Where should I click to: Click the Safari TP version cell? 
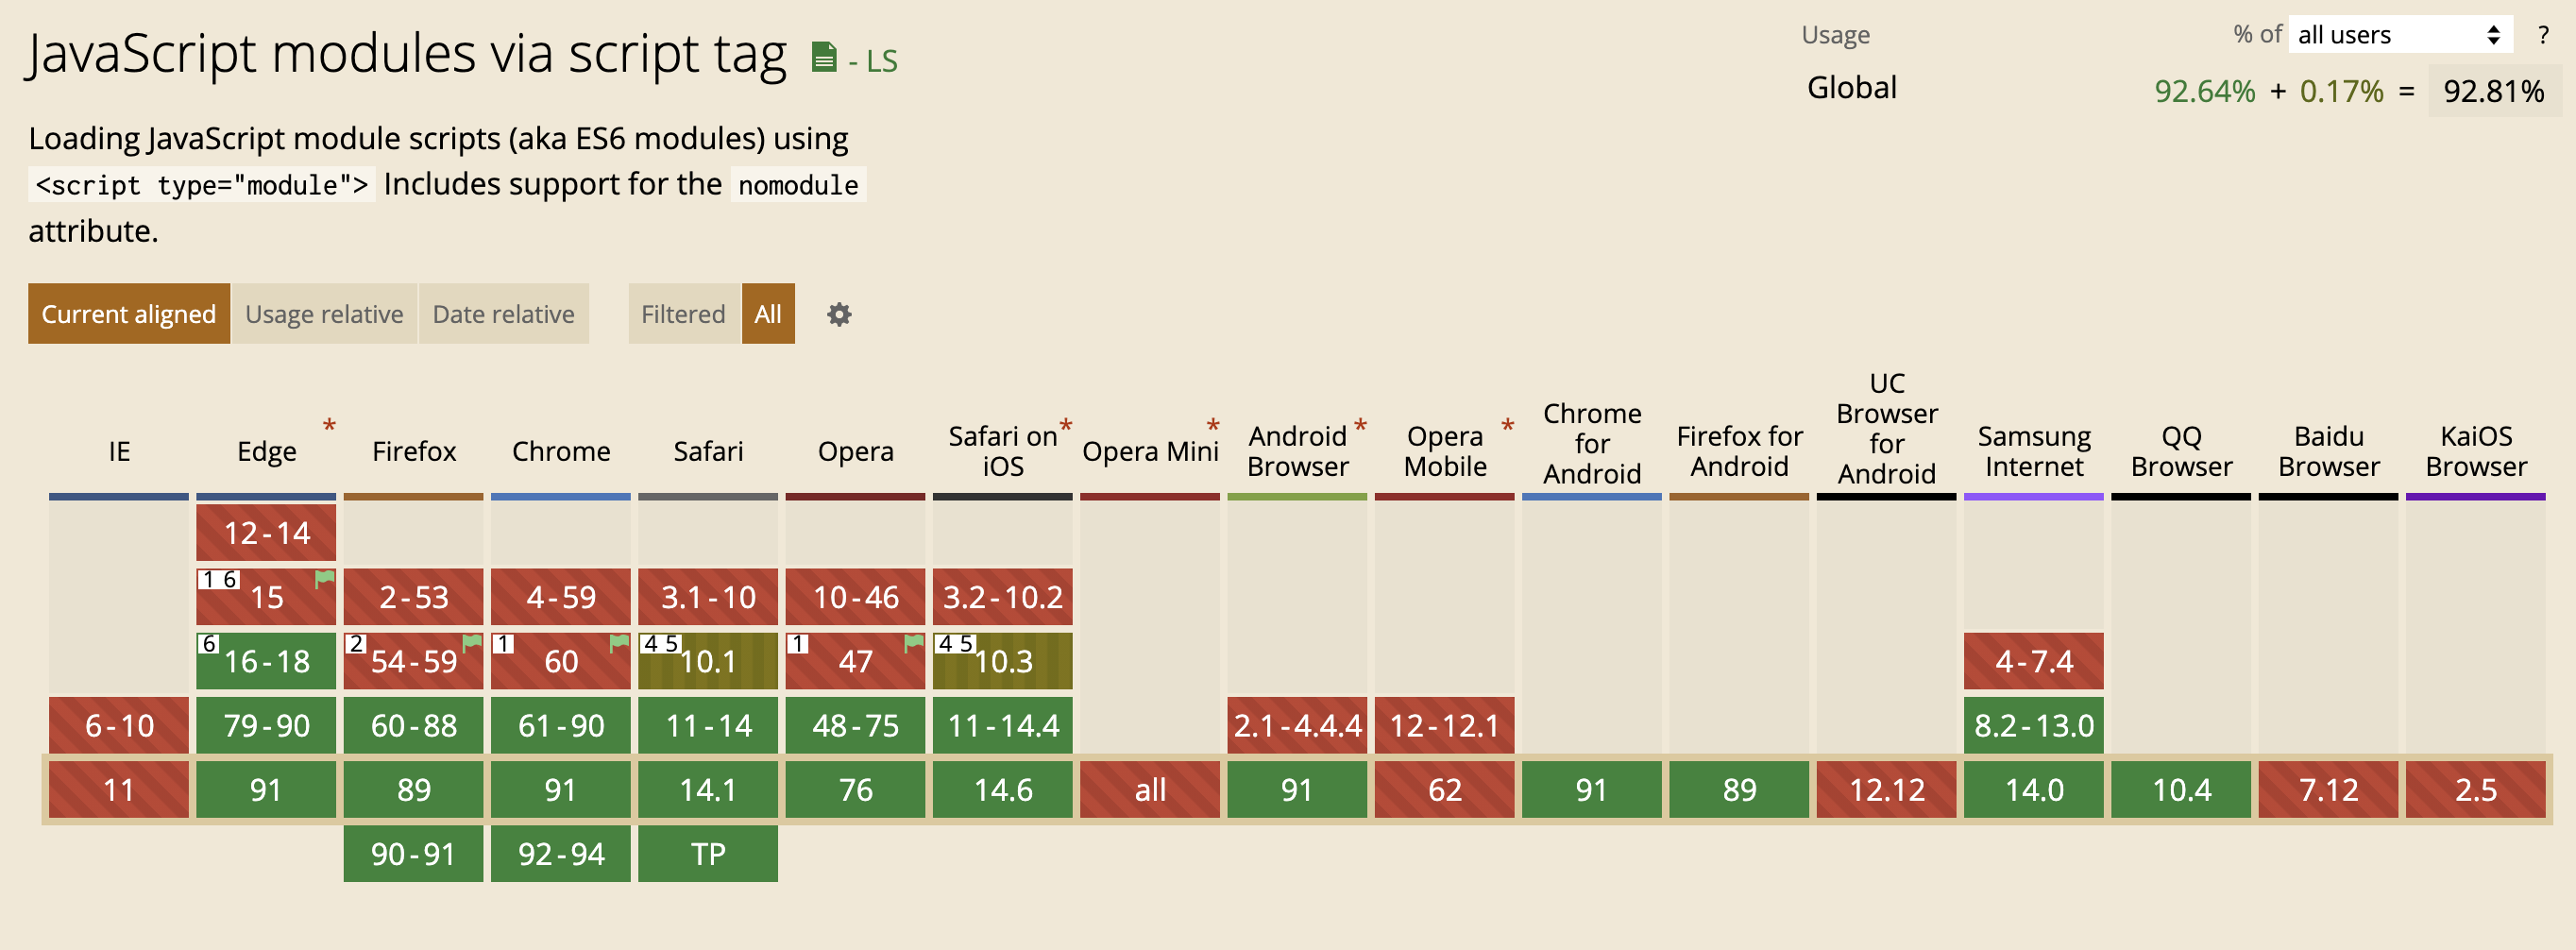[x=708, y=853]
